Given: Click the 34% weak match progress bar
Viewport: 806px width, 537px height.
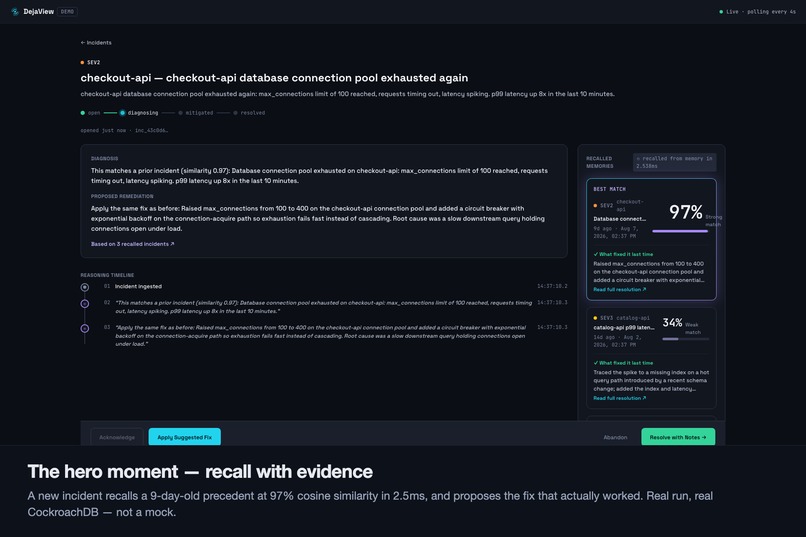Looking at the screenshot, I should pyautogui.click(x=686, y=339).
